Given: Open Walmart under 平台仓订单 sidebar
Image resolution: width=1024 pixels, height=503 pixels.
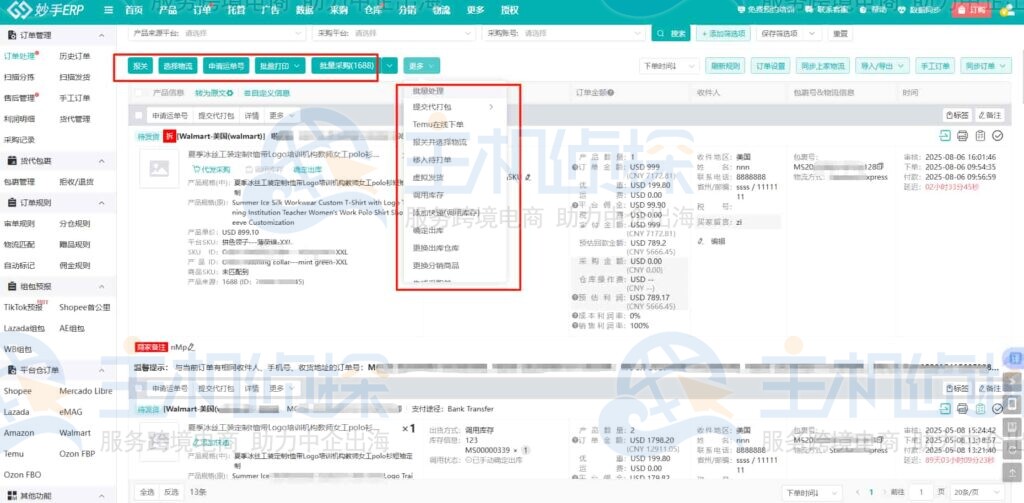Looking at the screenshot, I should click(75, 432).
